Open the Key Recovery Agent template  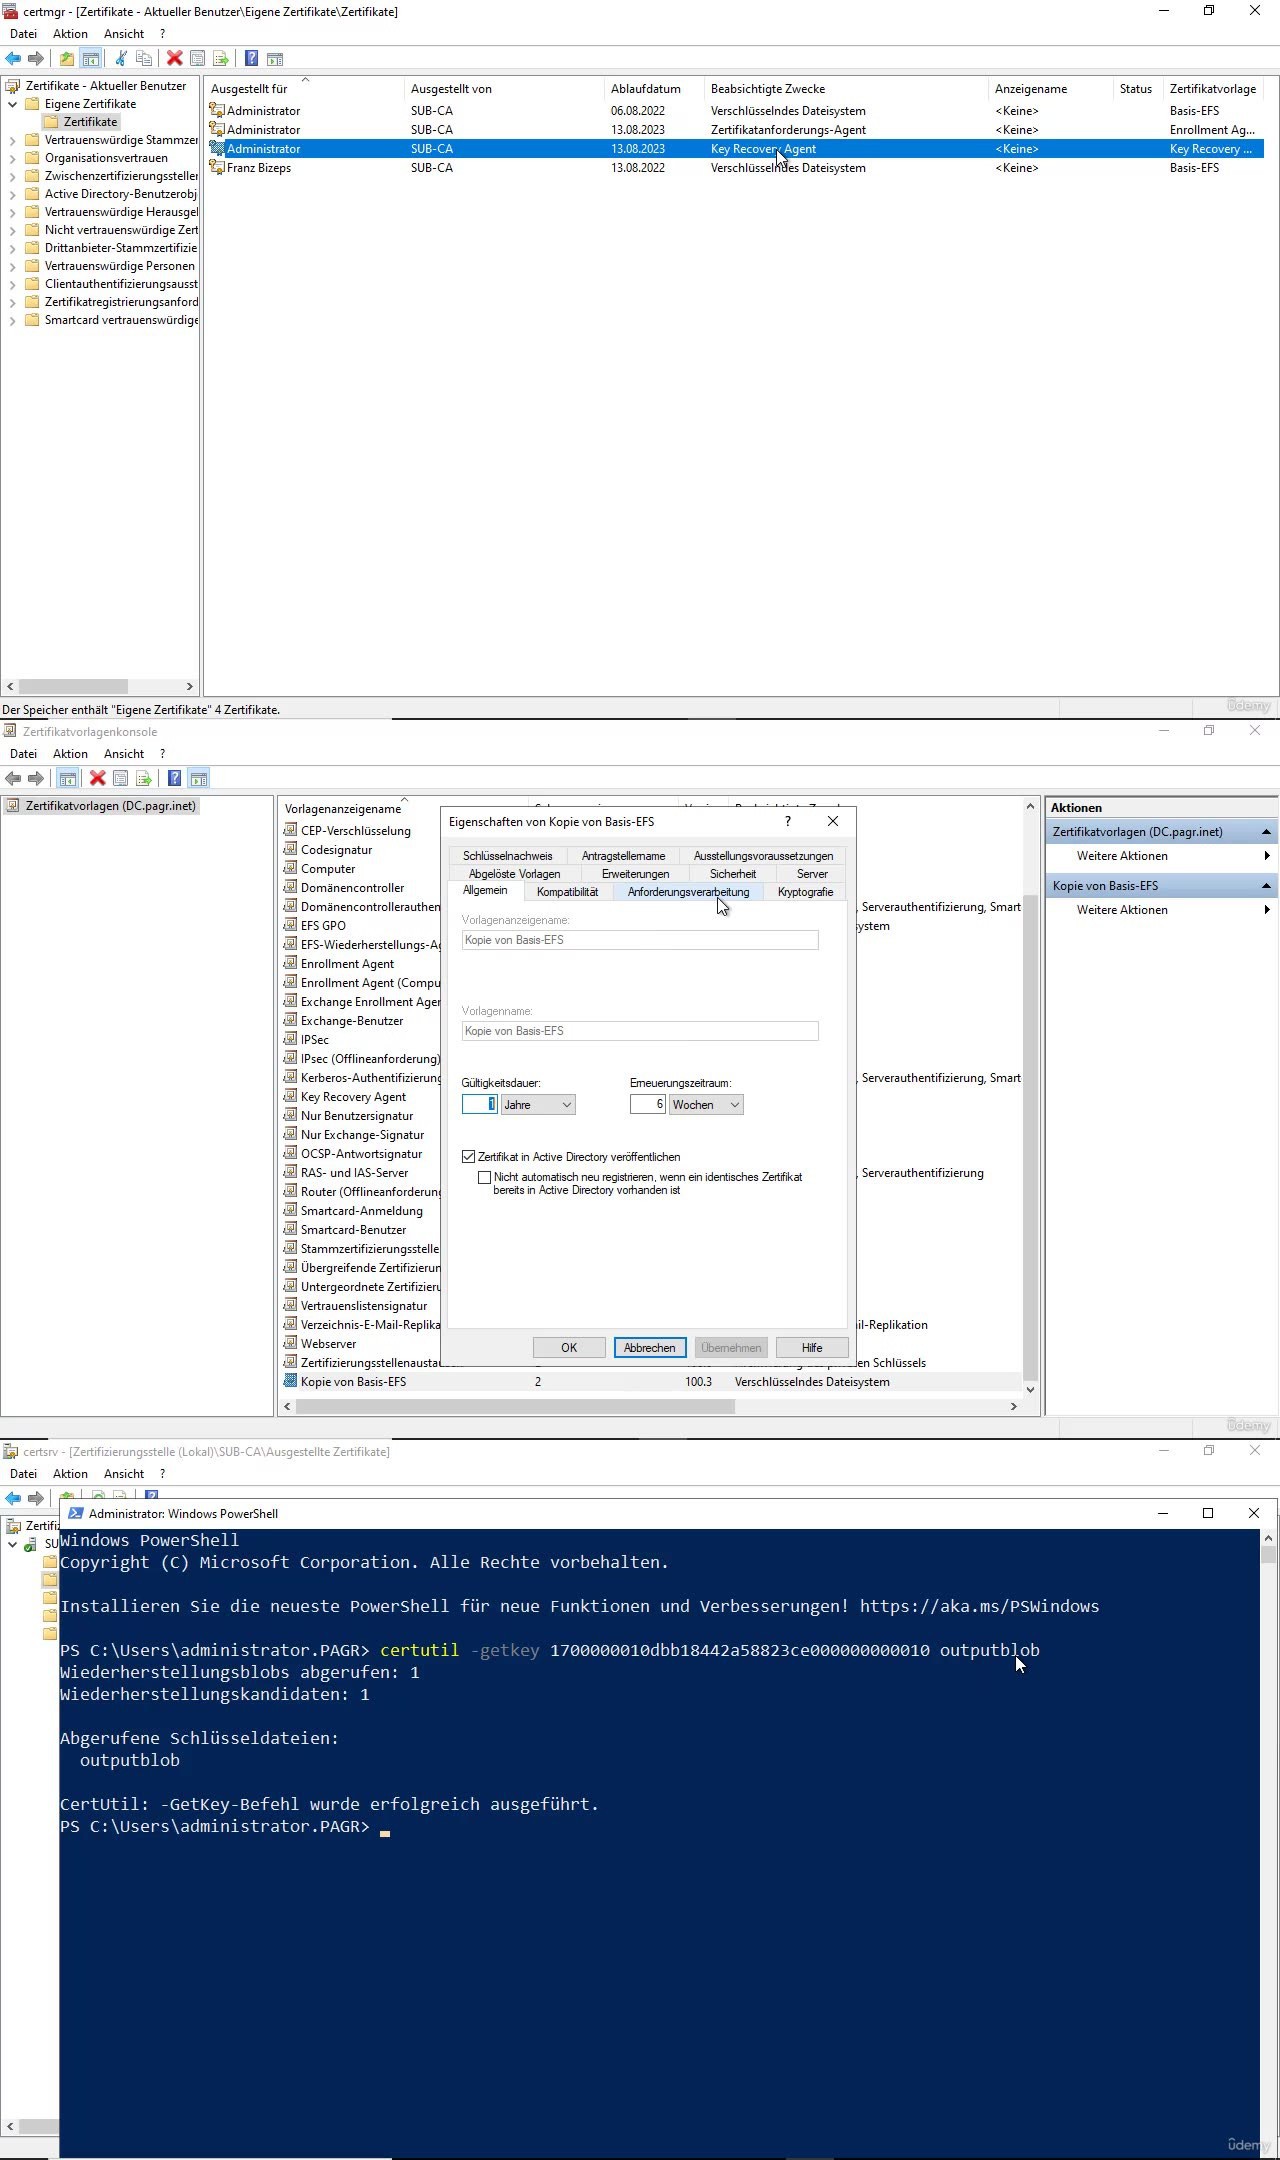click(x=353, y=1097)
